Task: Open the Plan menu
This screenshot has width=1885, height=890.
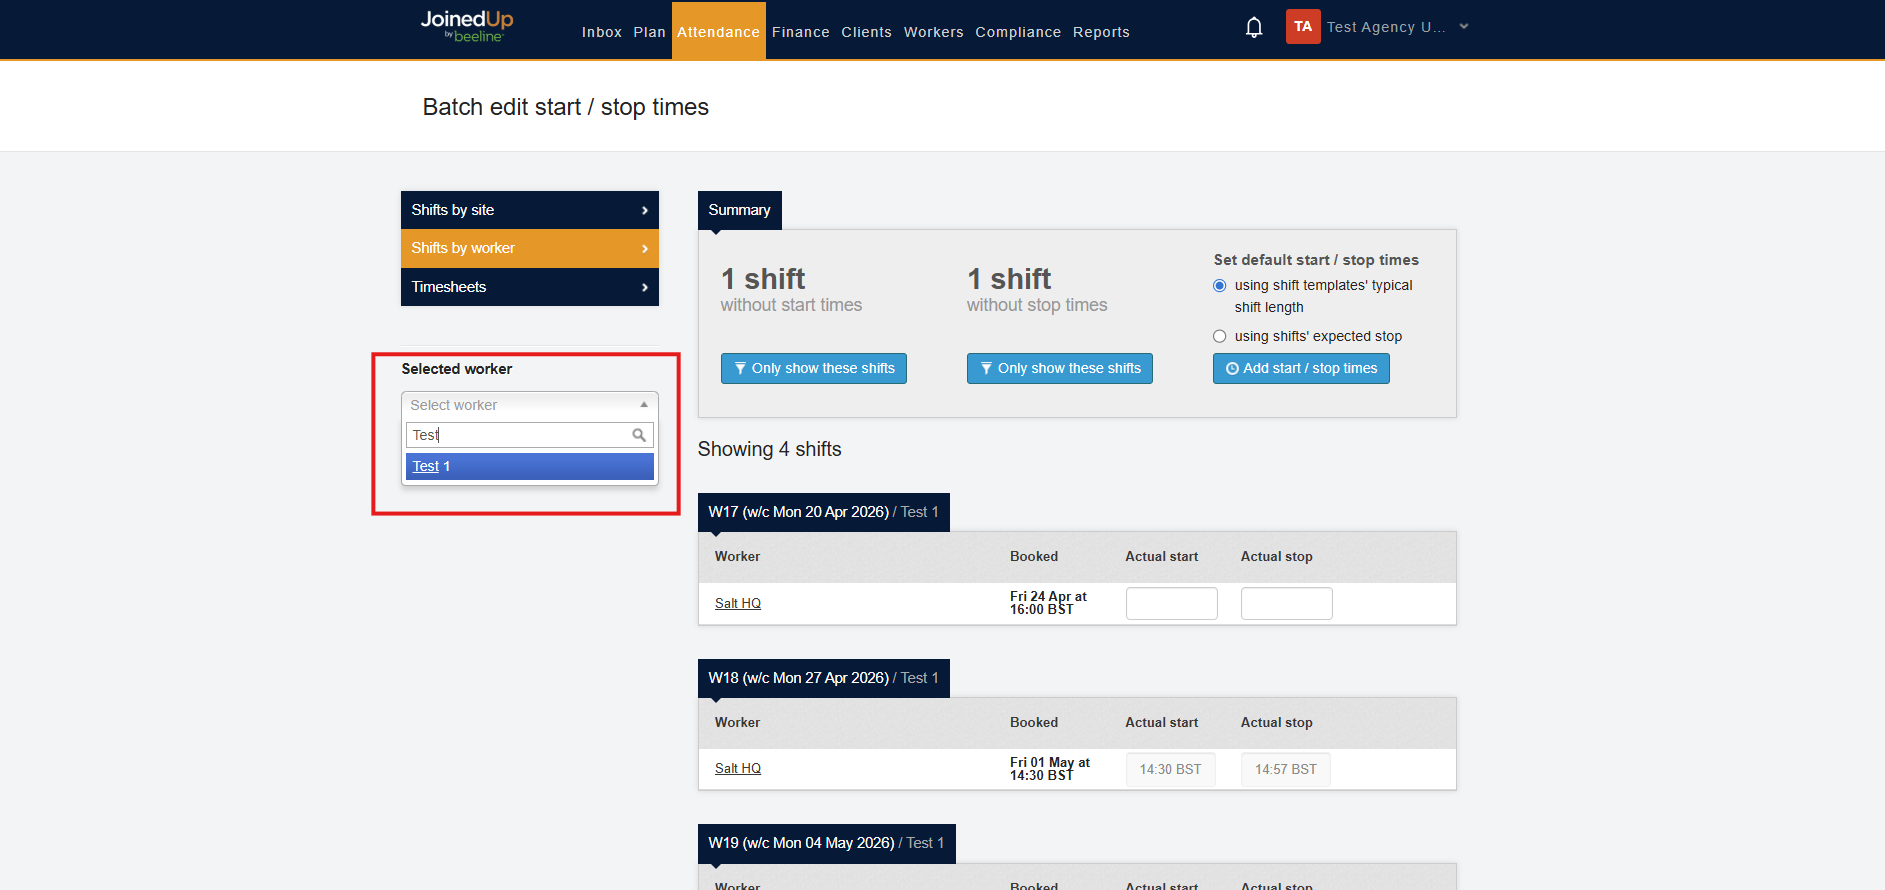Action: click(649, 32)
